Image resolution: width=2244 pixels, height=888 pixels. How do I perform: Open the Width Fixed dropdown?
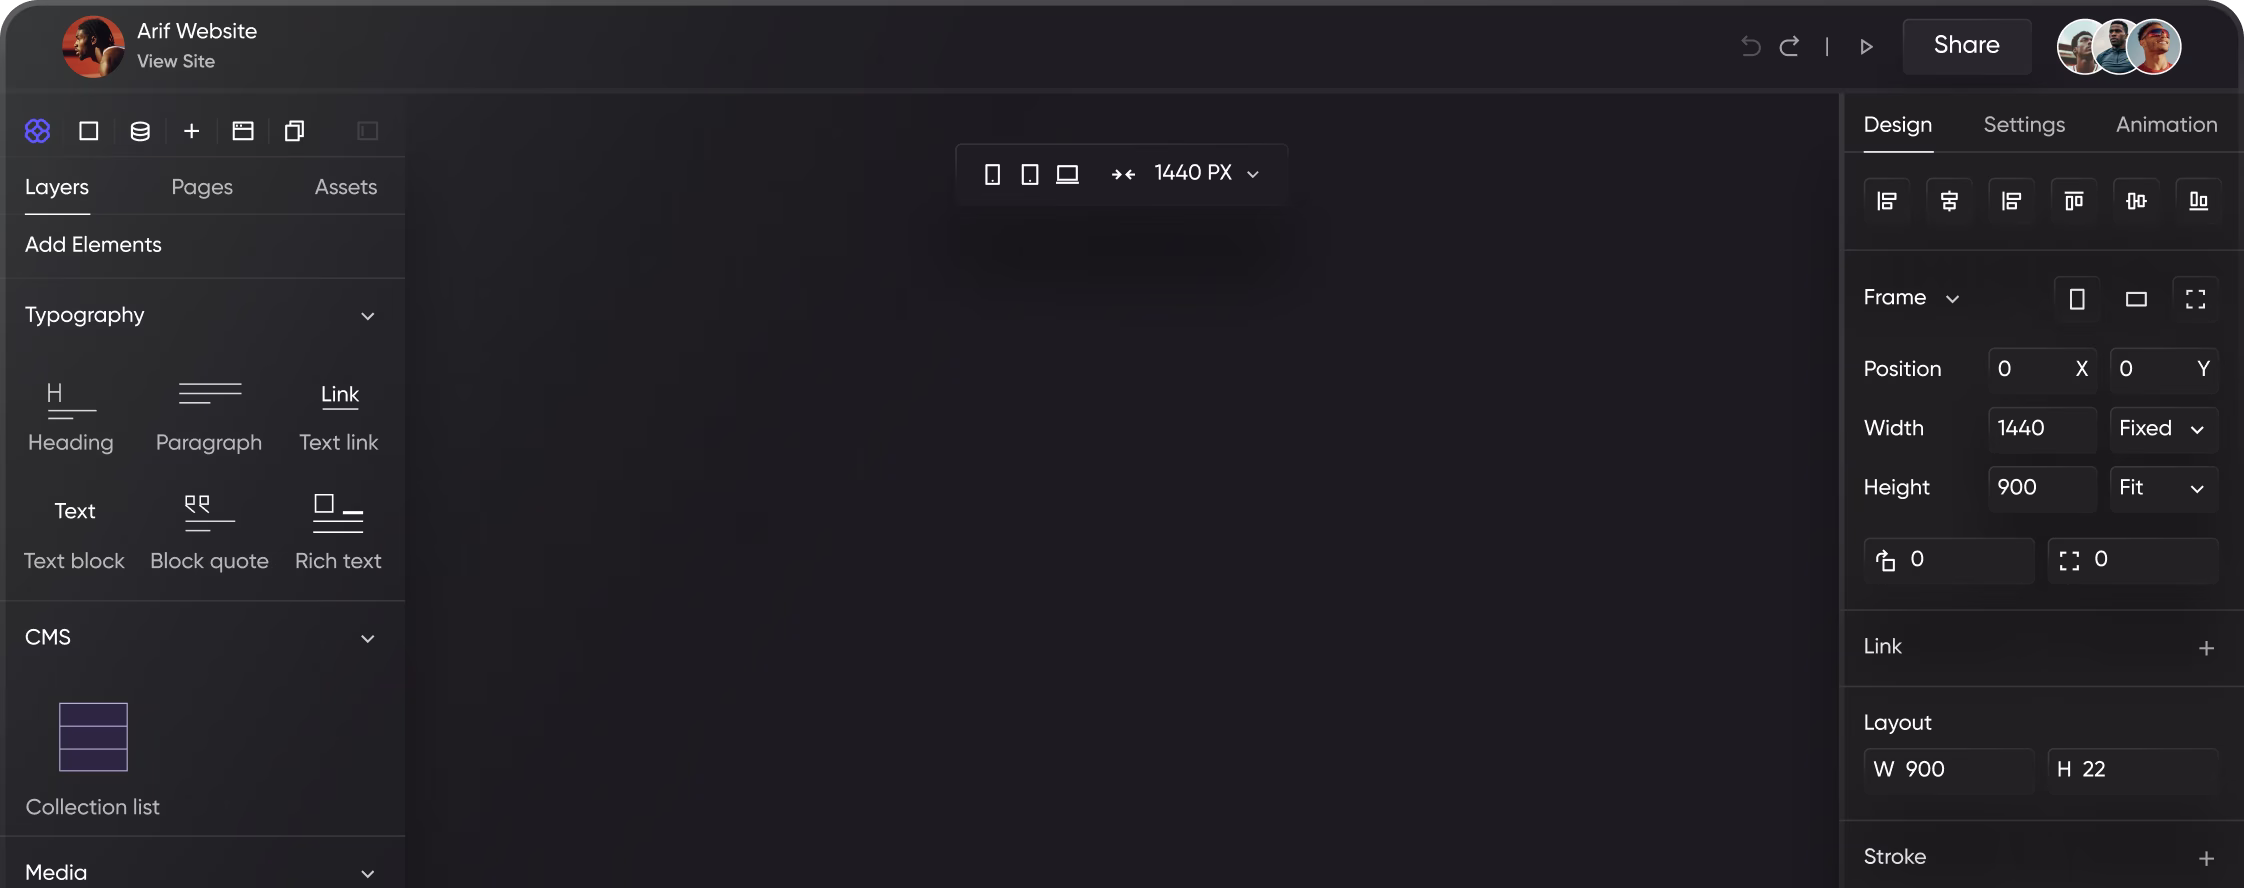tap(2163, 429)
